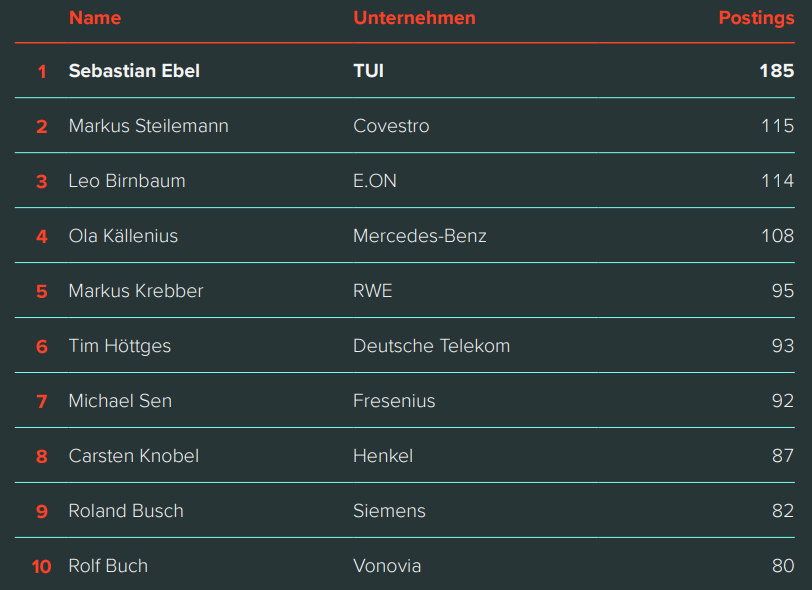The height and width of the screenshot is (590, 812).
Task: Click the TUI company entry
Action: 368,71
